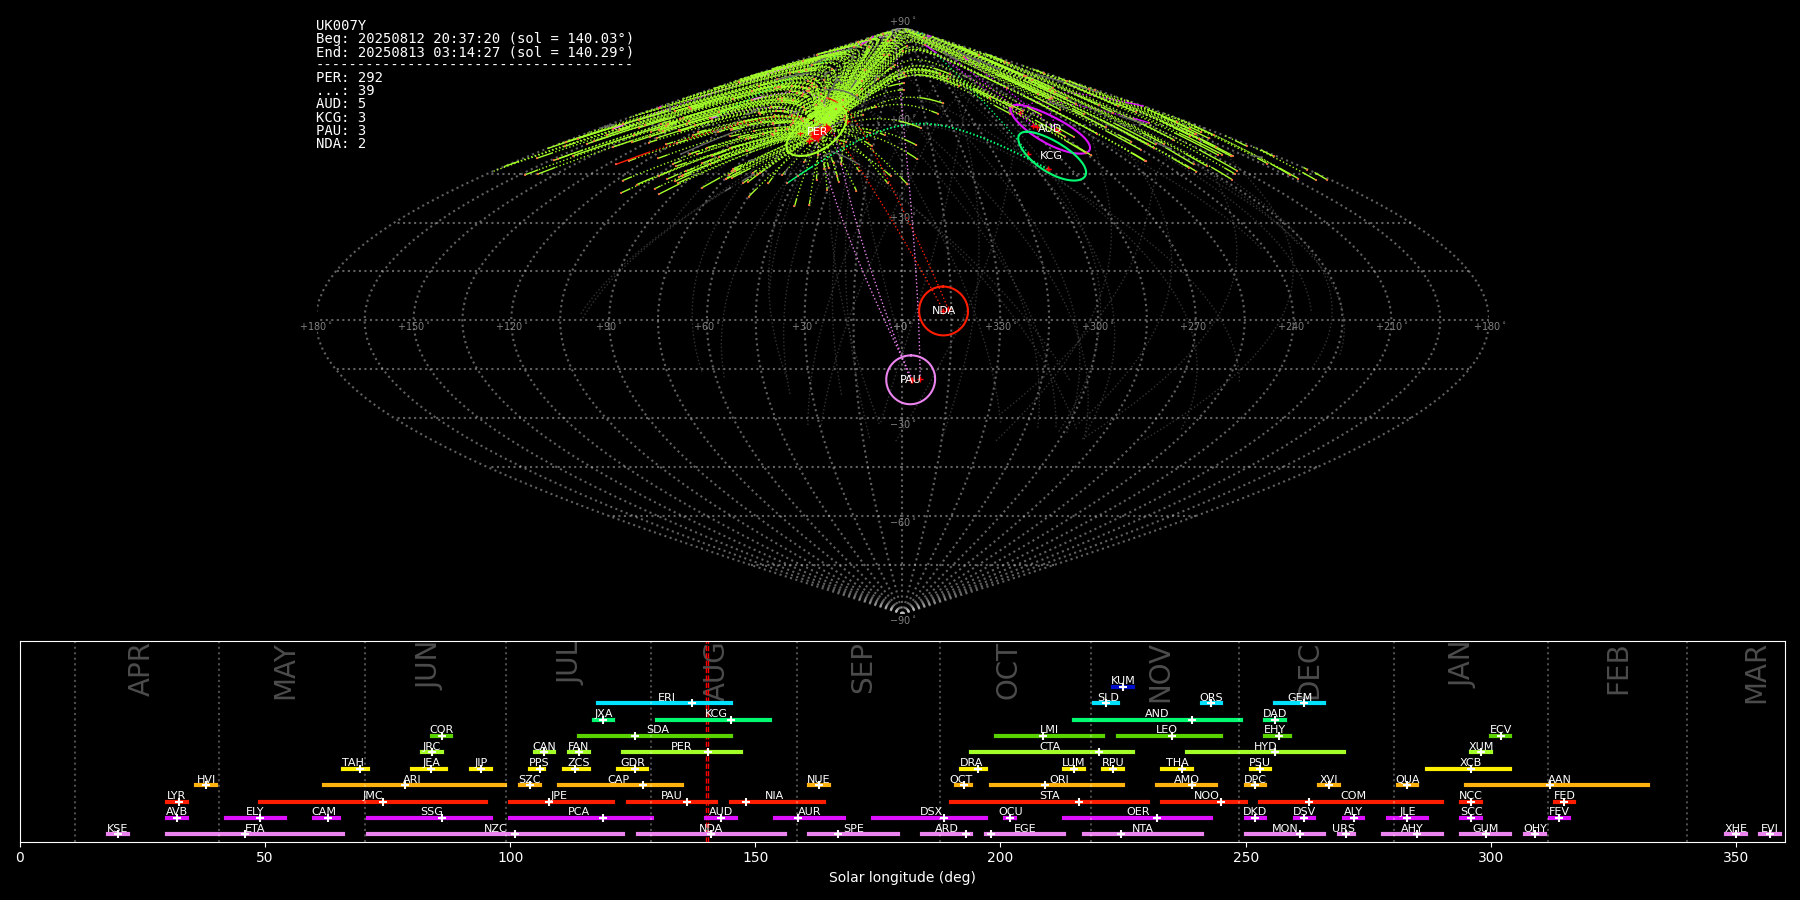The image size is (1800, 900).
Task: Click the KCG green bar in timeline
Action: pos(713,719)
